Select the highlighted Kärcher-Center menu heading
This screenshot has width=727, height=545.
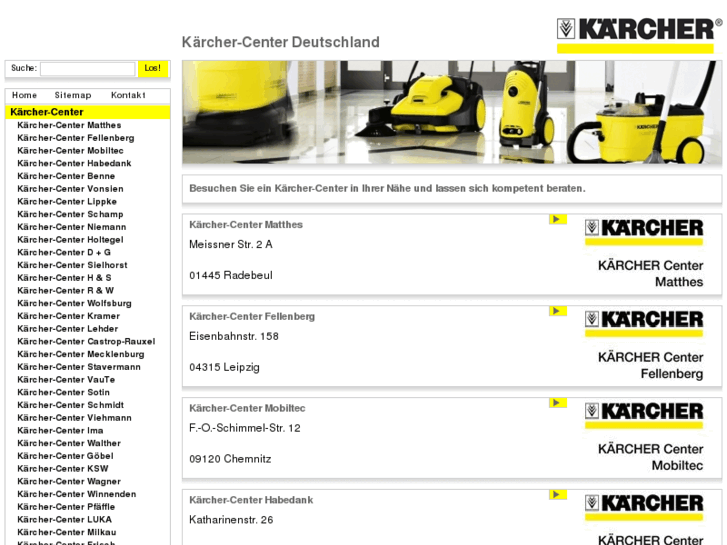point(88,112)
